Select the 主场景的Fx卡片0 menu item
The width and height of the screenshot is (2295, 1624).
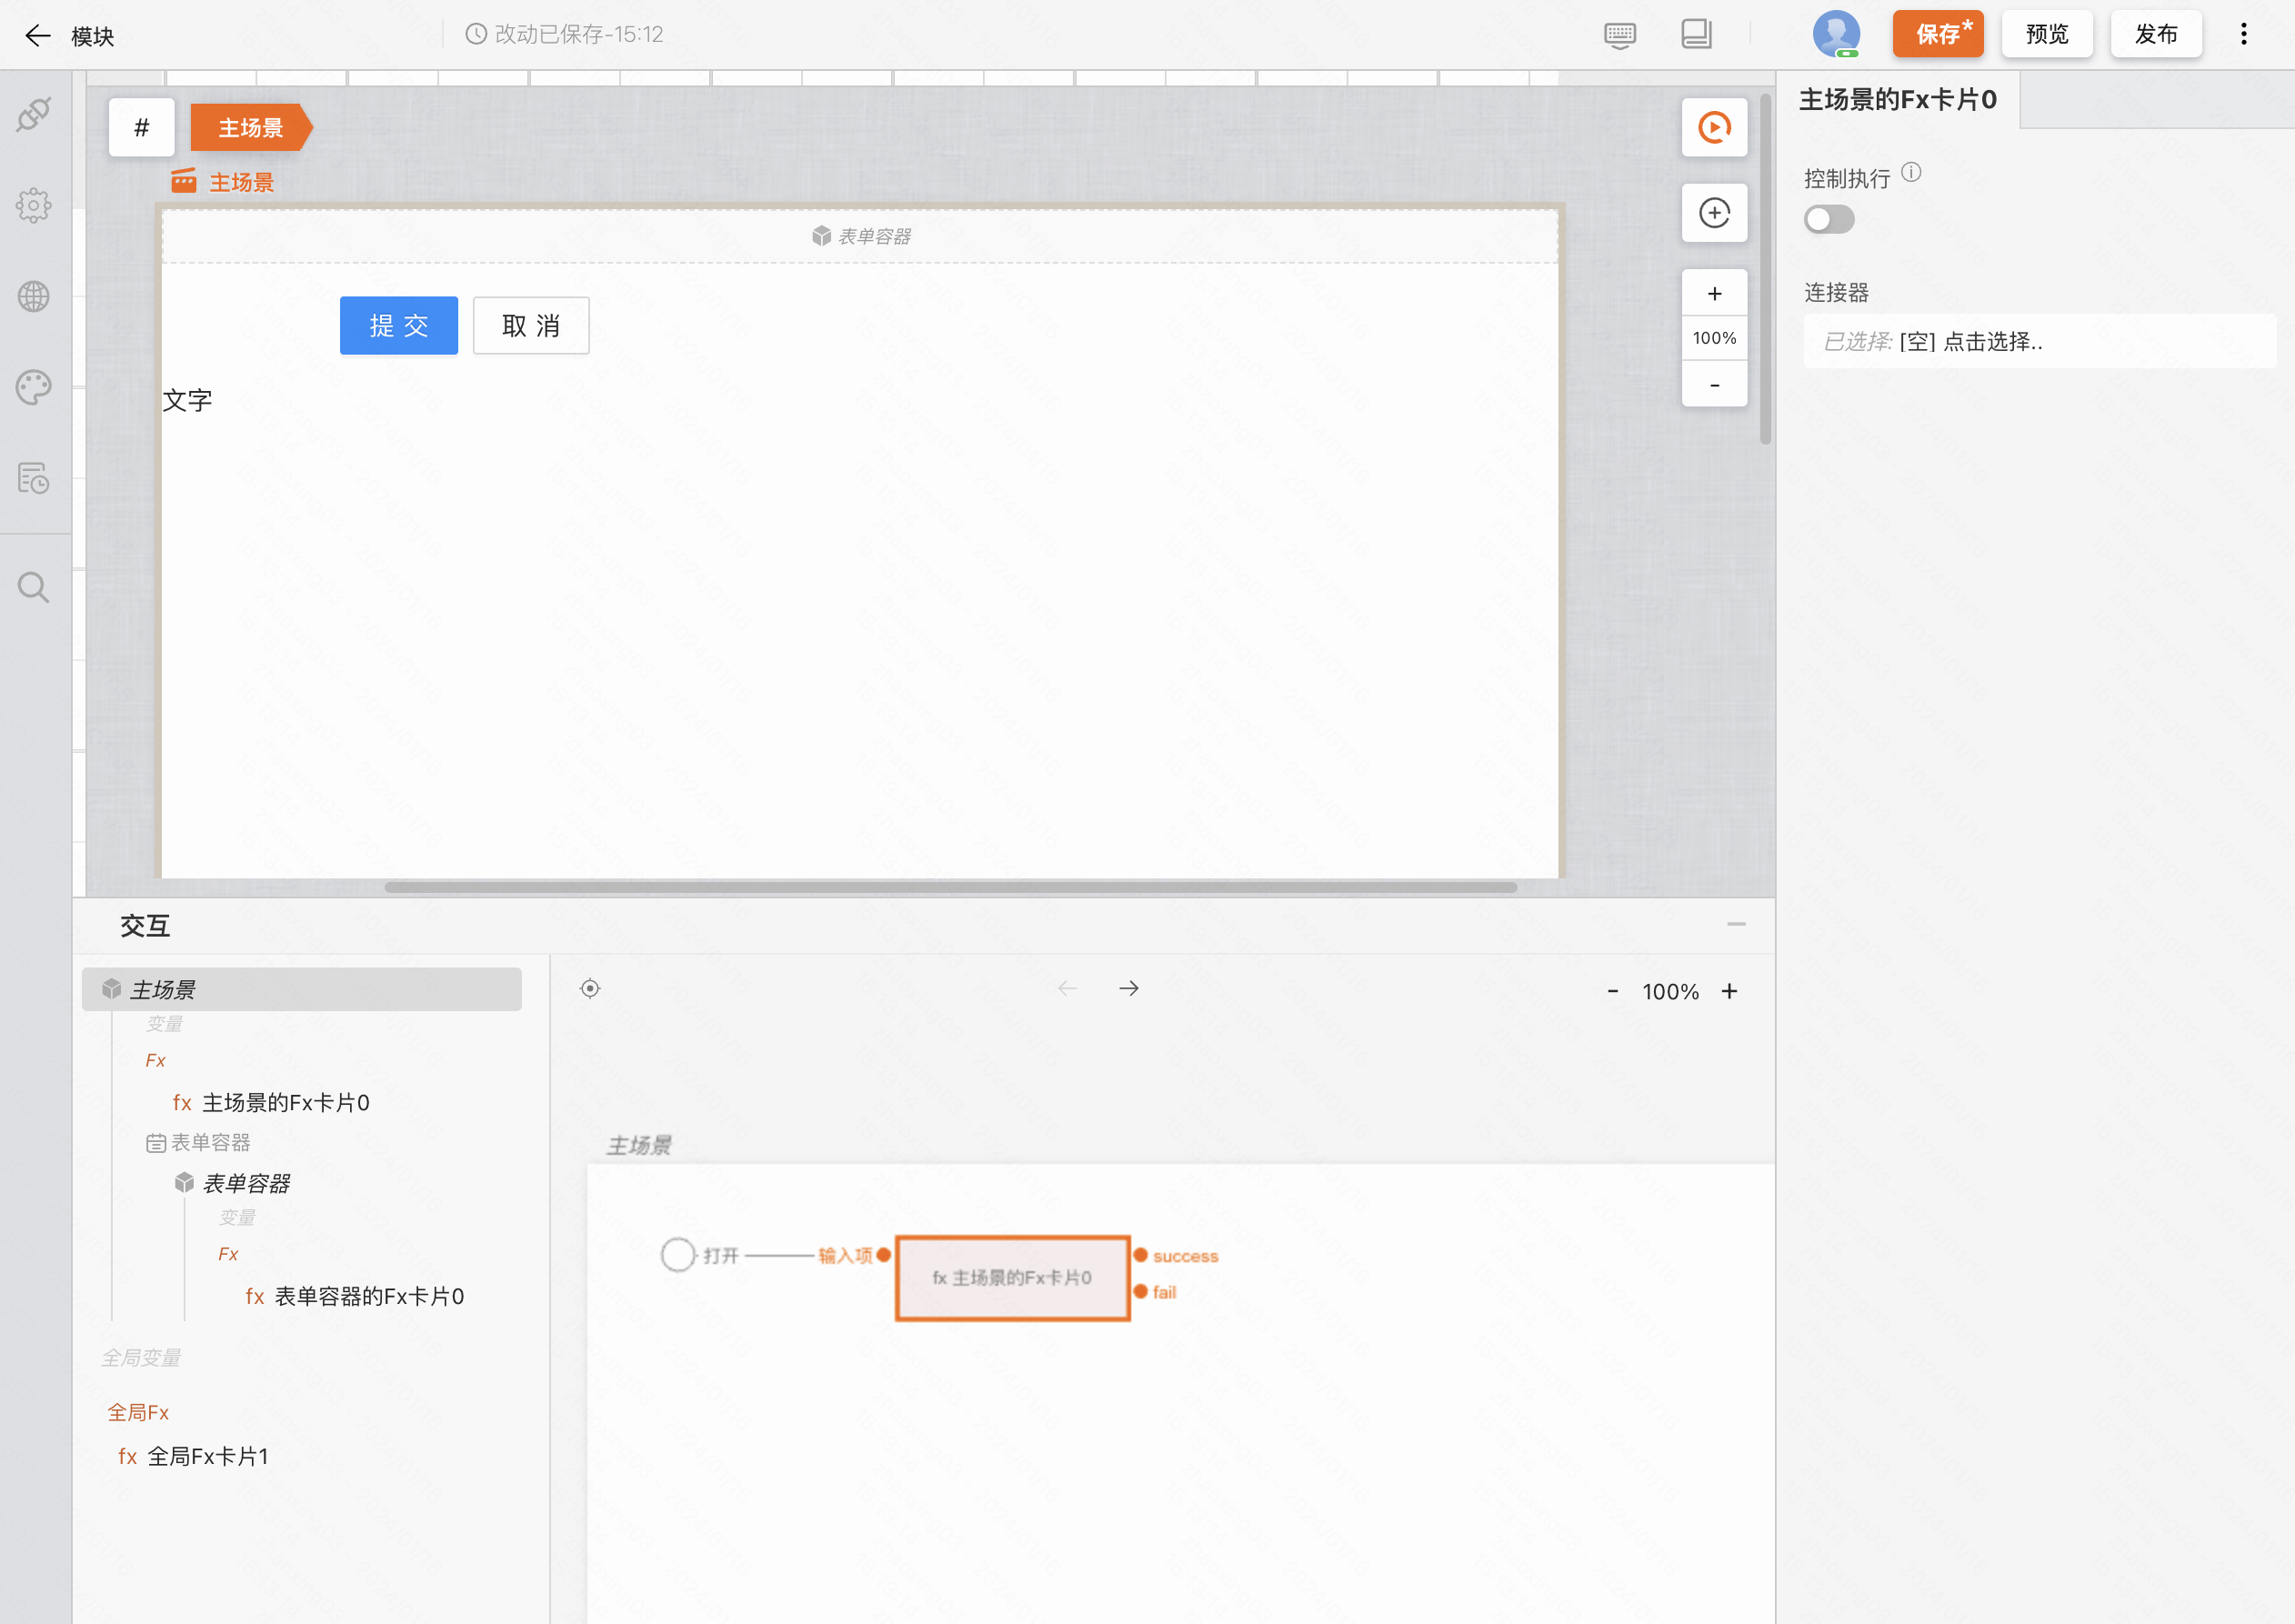tap(285, 1102)
